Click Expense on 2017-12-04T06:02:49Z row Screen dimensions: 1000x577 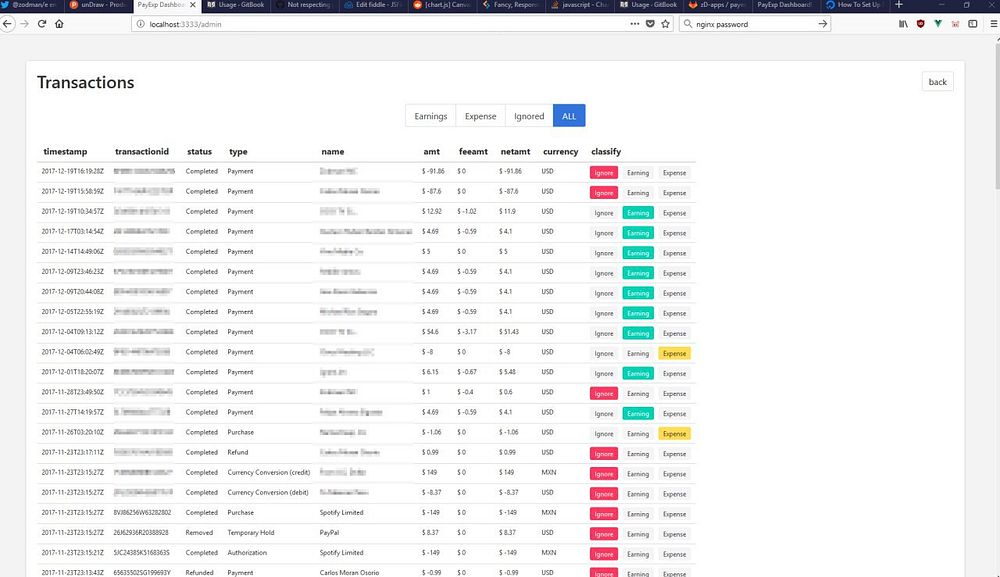click(x=674, y=353)
